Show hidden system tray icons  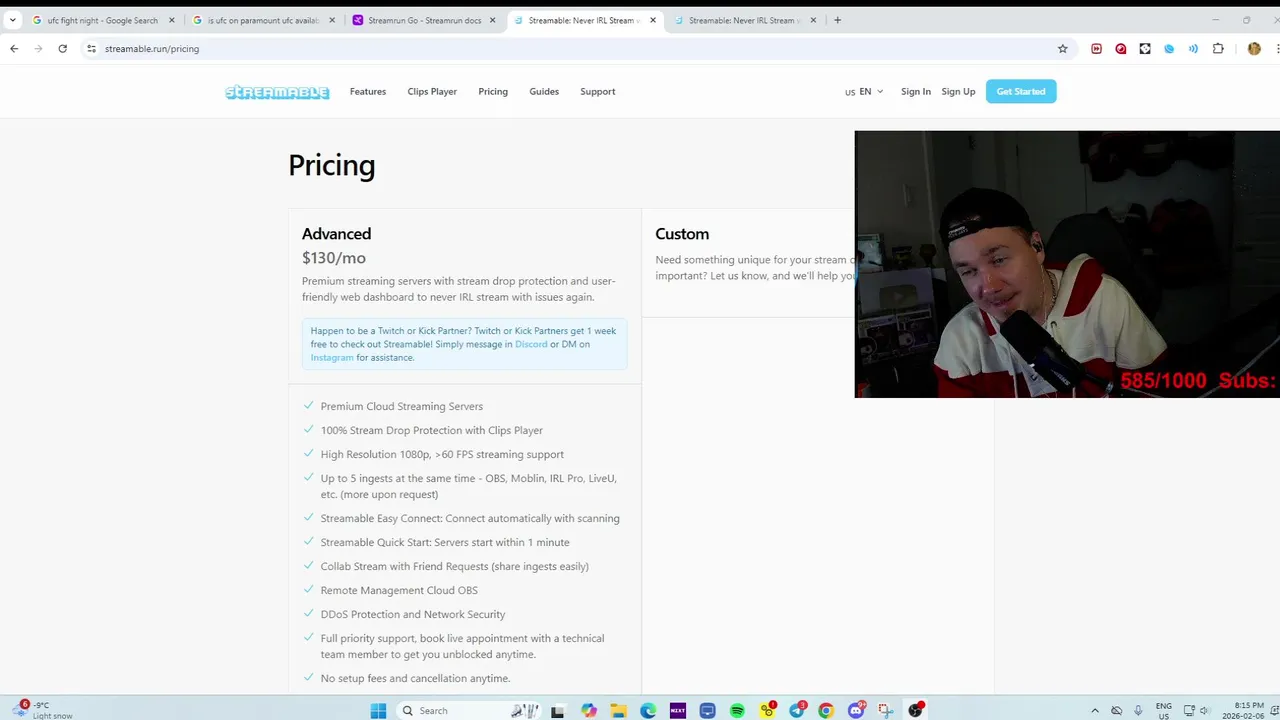tap(1094, 710)
